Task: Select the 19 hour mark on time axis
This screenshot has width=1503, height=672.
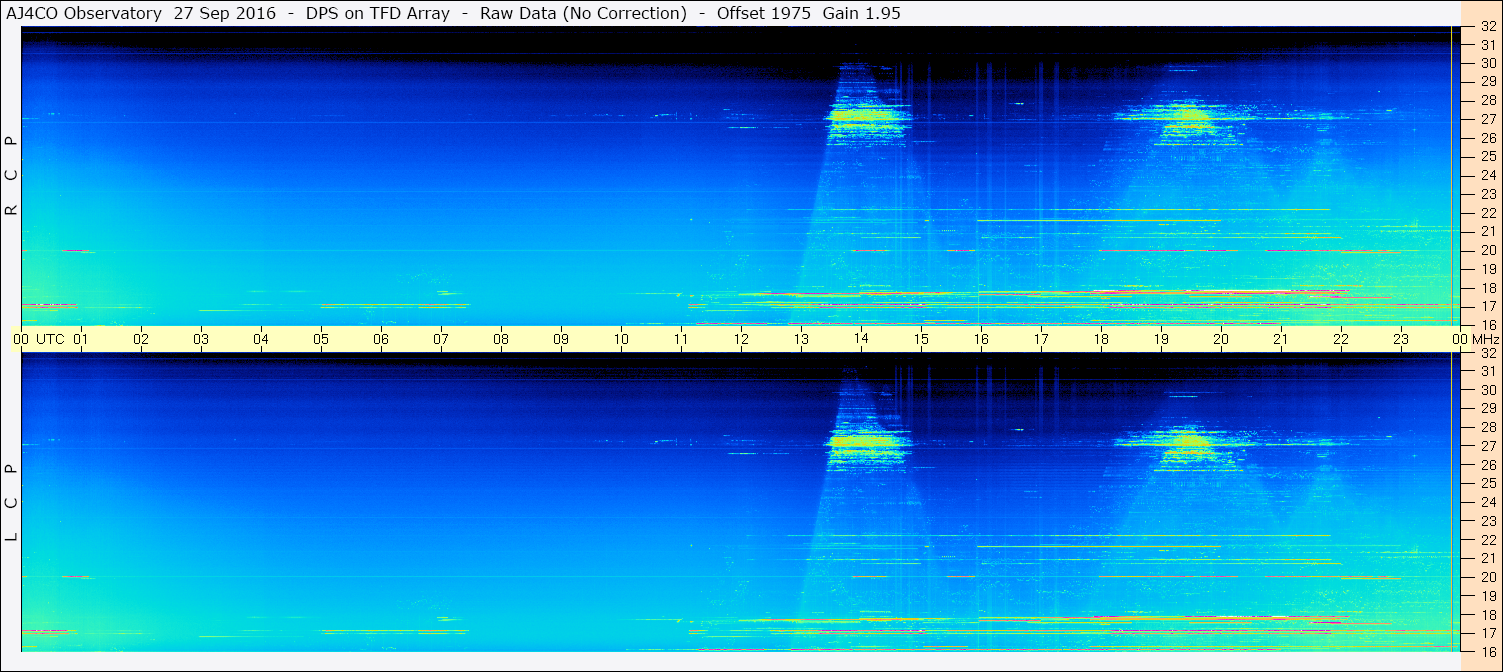Action: coord(1161,339)
